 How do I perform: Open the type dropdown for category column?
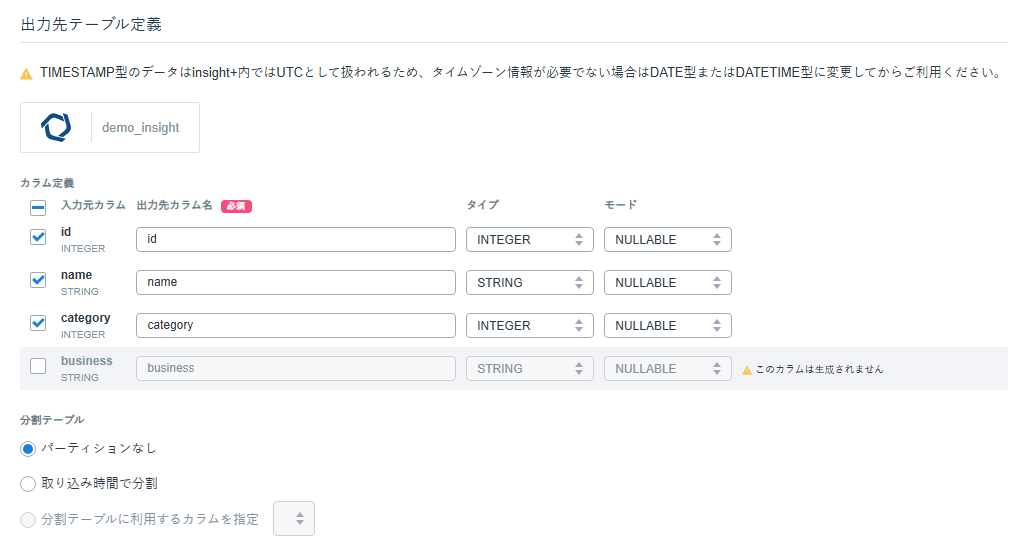[x=530, y=325]
